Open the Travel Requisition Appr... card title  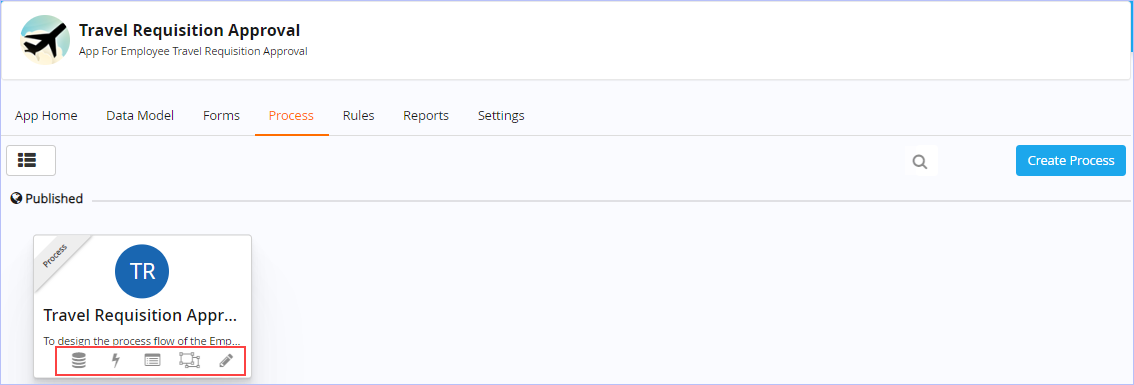coord(140,316)
